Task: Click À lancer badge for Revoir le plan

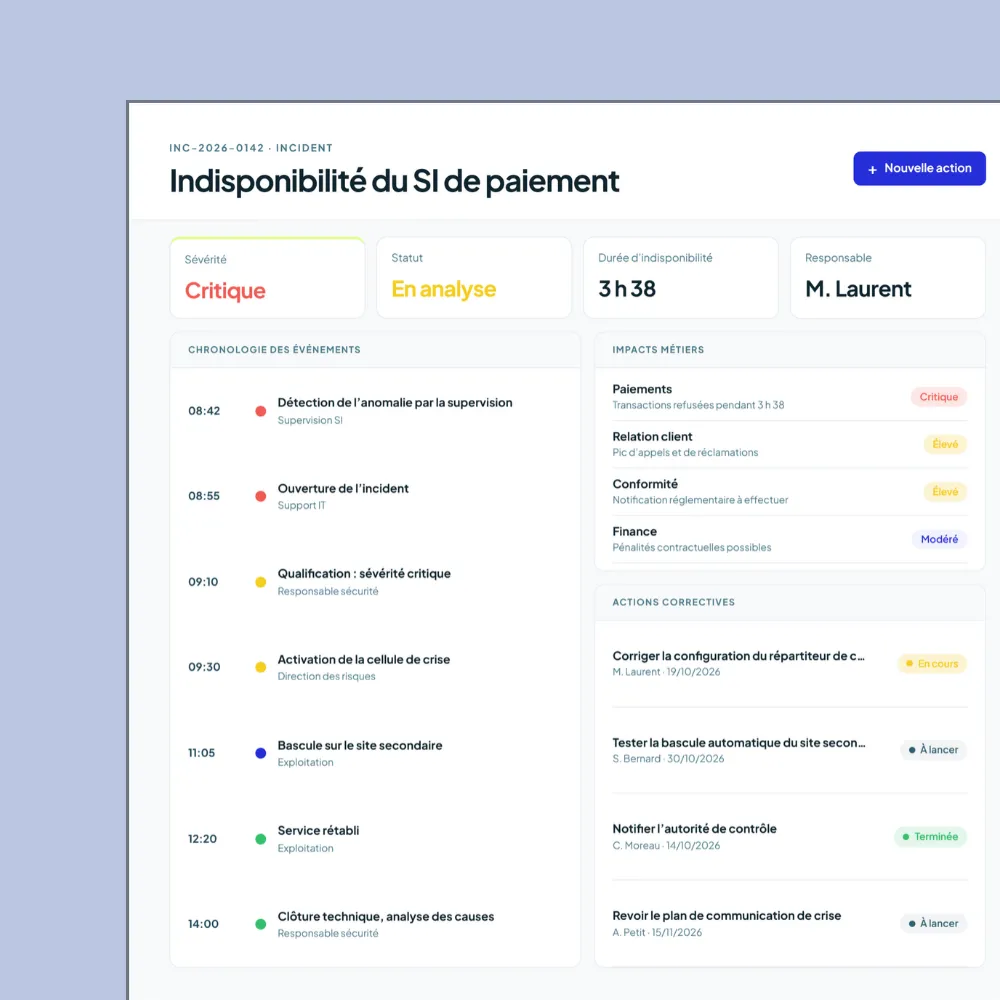Action: (x=933, y=923)
